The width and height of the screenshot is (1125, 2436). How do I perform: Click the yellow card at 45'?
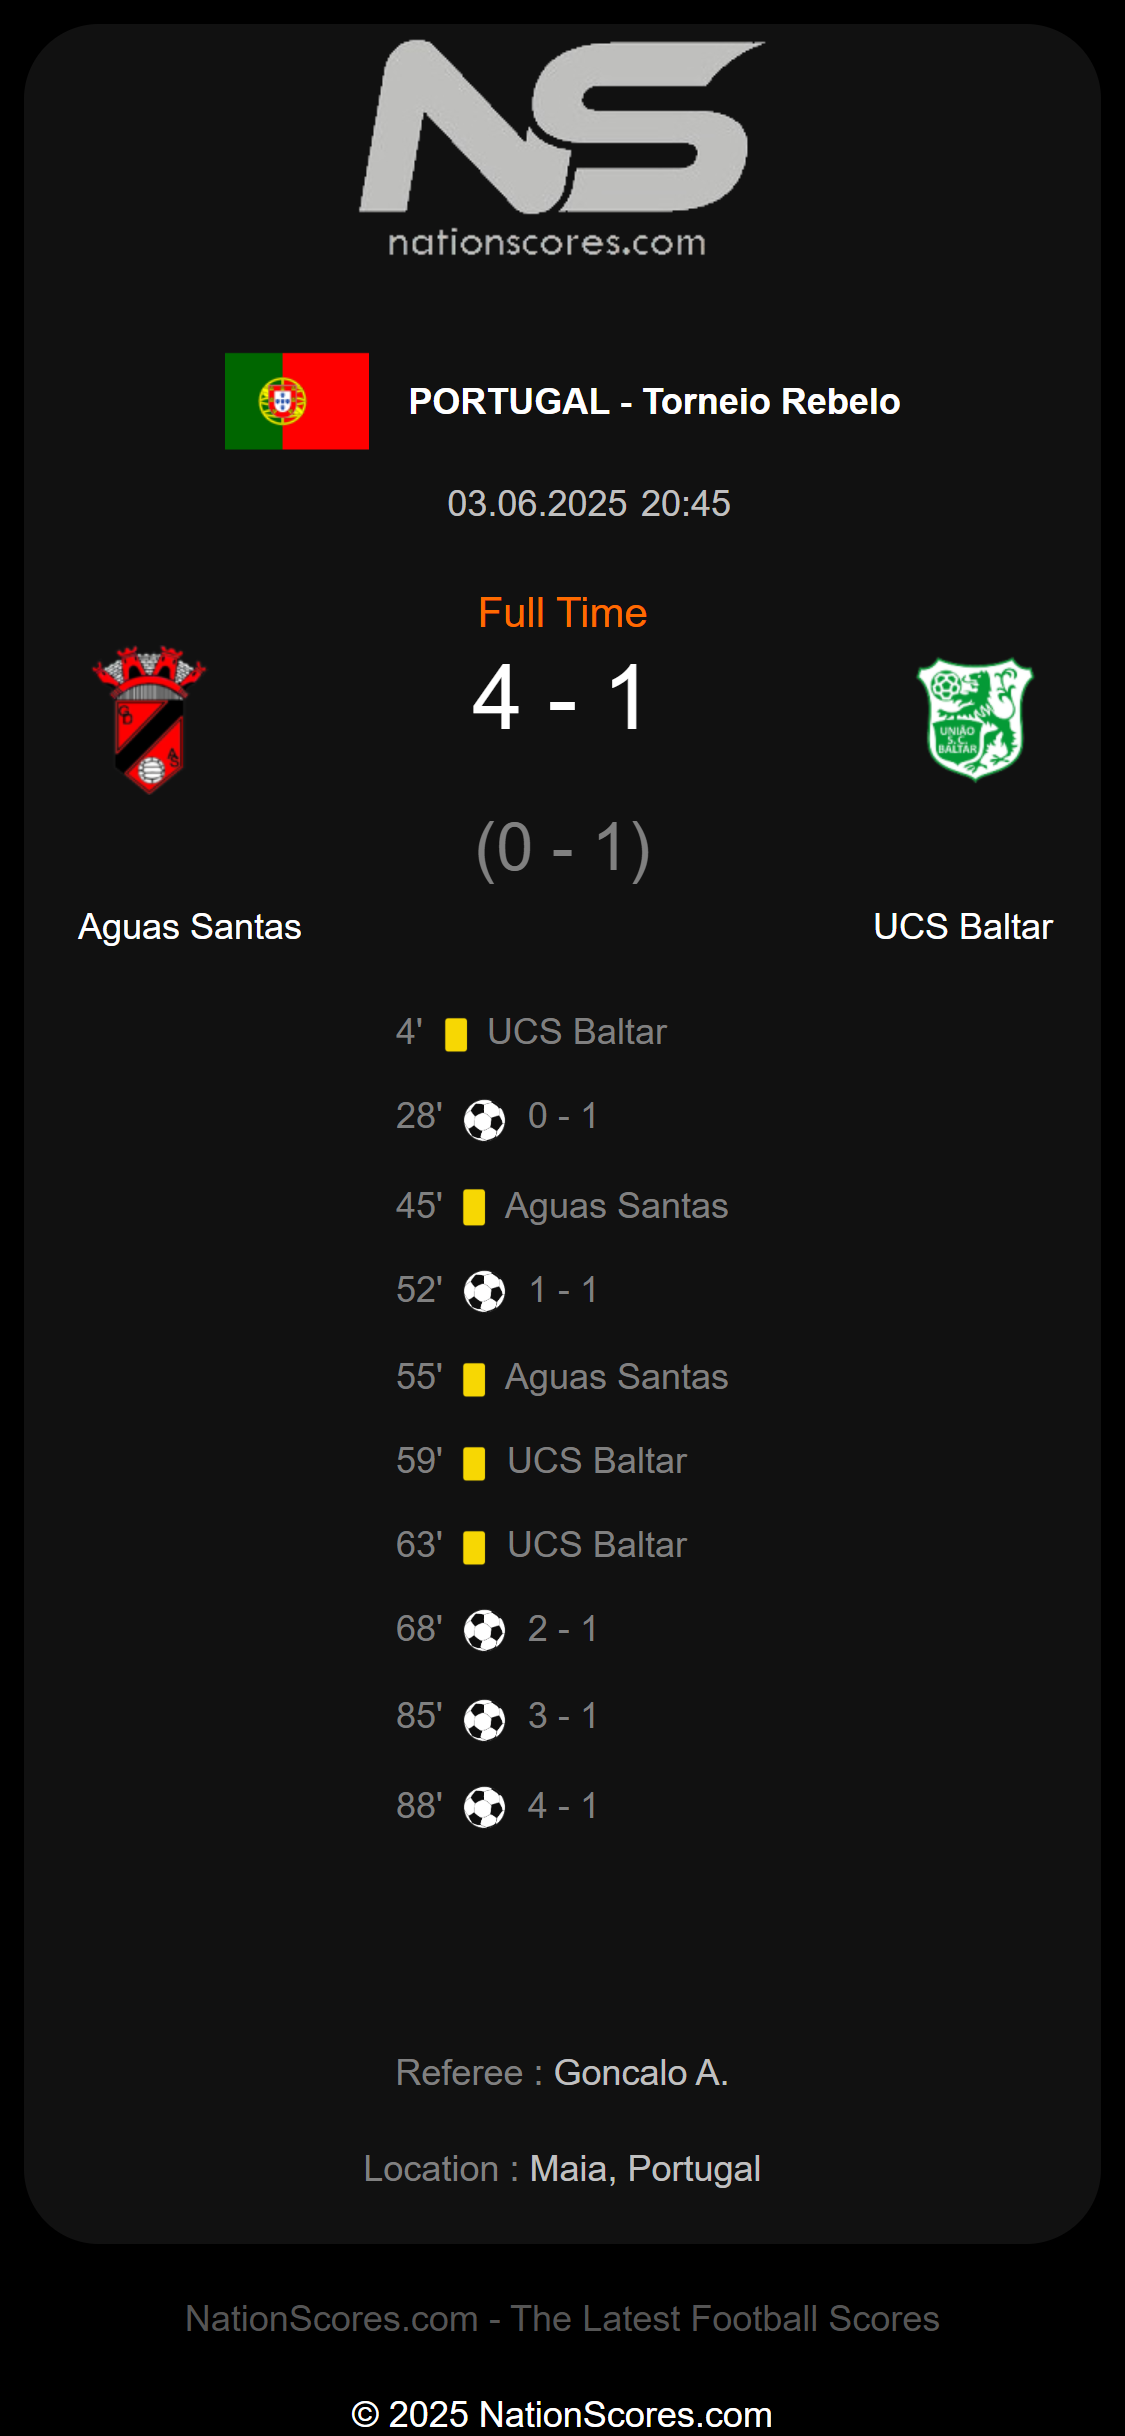474,1207
